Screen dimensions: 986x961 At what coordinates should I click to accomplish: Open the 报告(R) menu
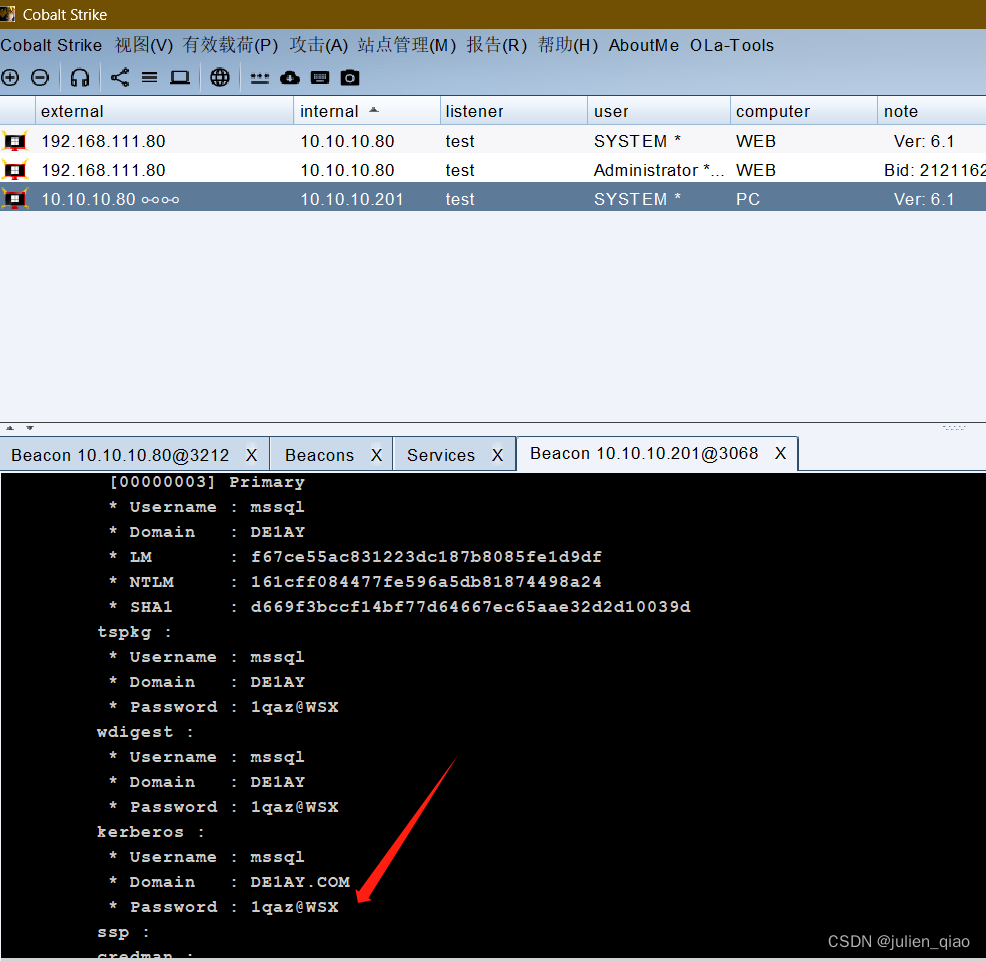[x=496, y=45]
